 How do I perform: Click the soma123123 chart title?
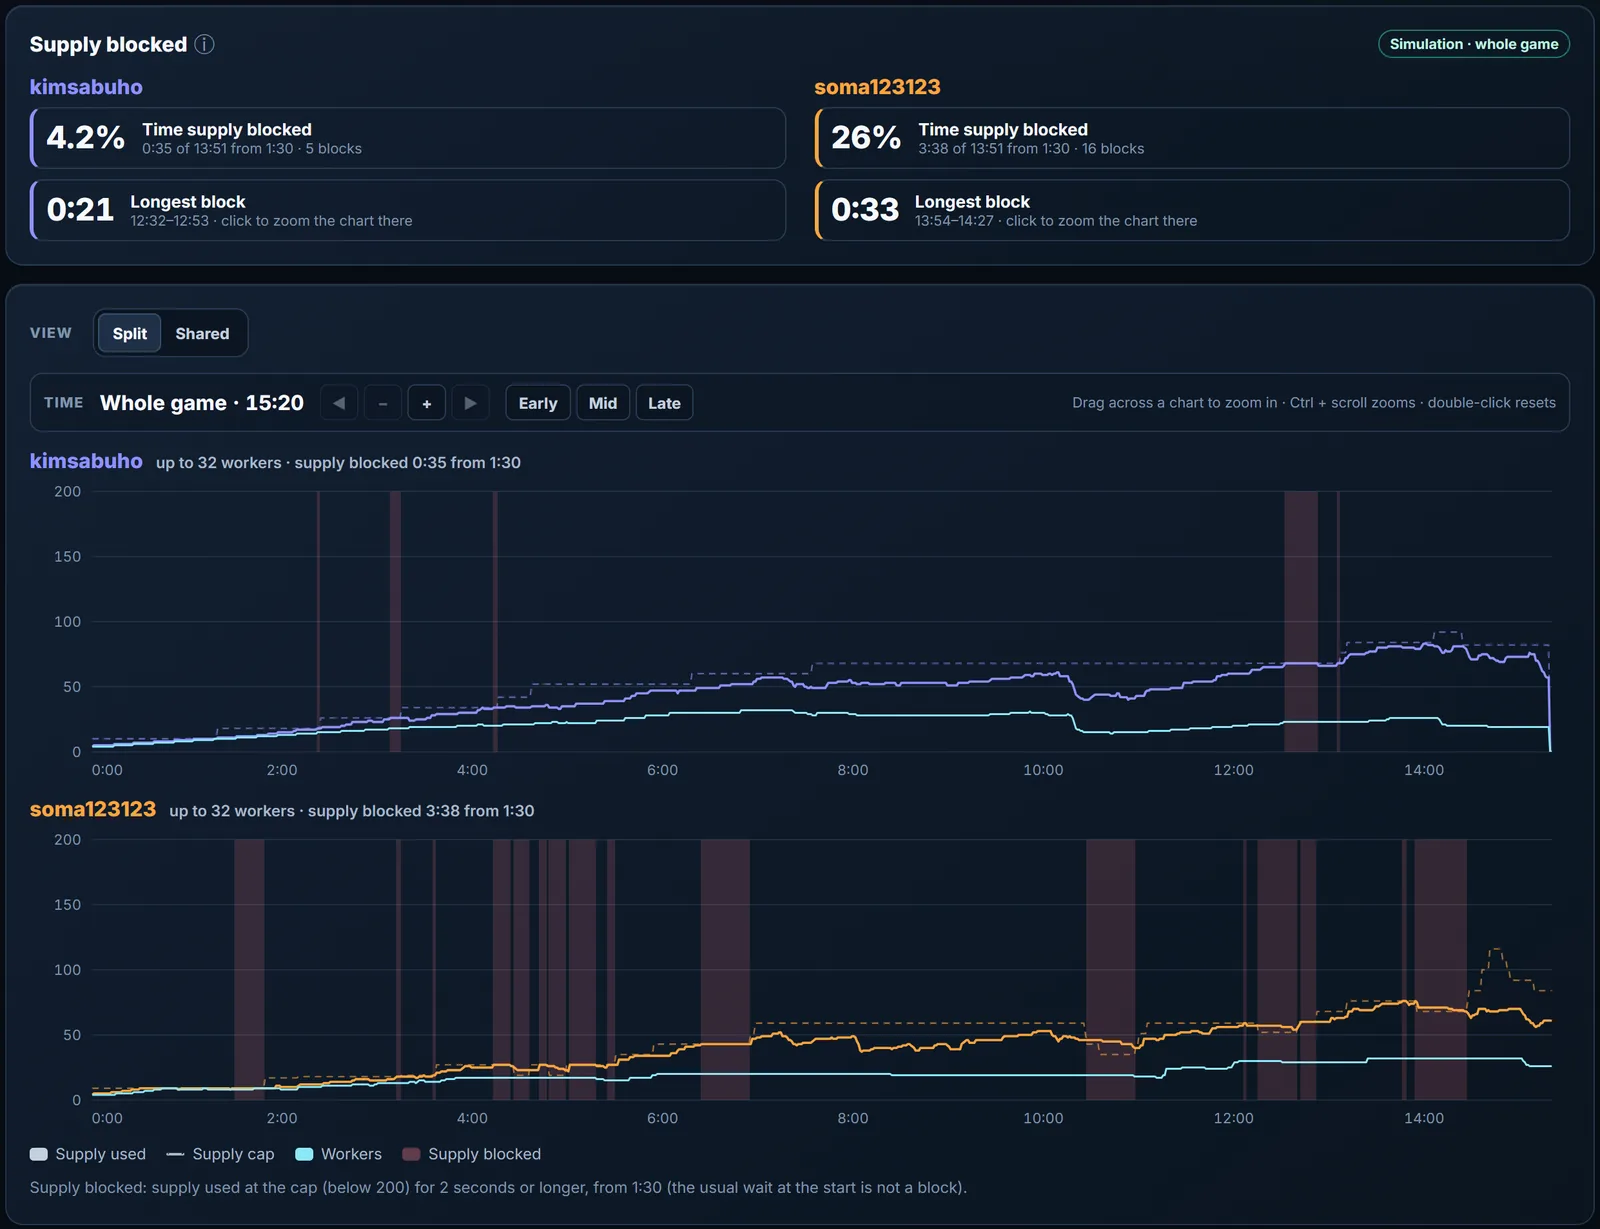click(x=93, y=809)
